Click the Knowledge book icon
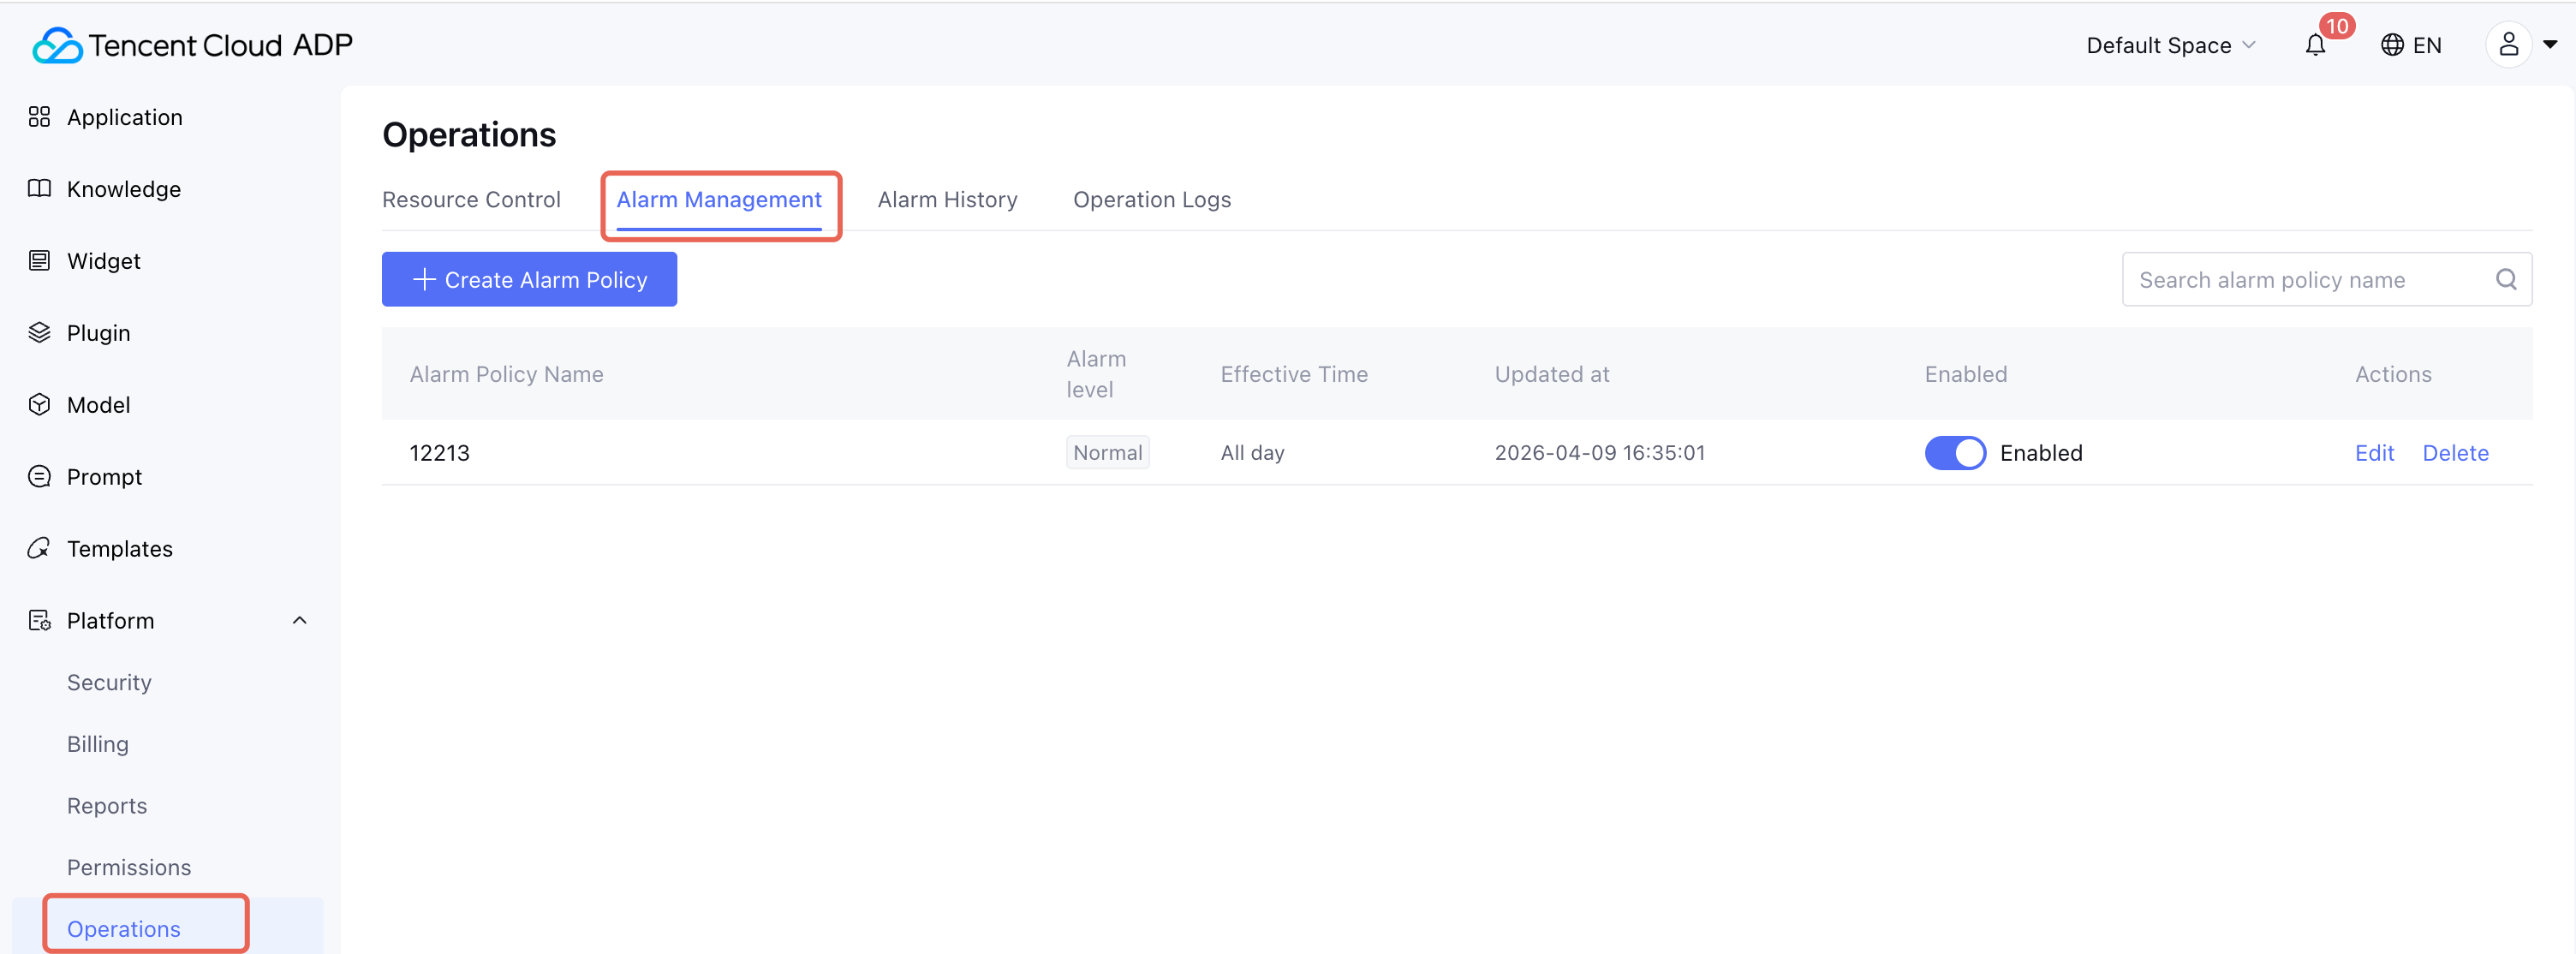Viewport: 2576px width, 954px height. click(x=39, y=189)
